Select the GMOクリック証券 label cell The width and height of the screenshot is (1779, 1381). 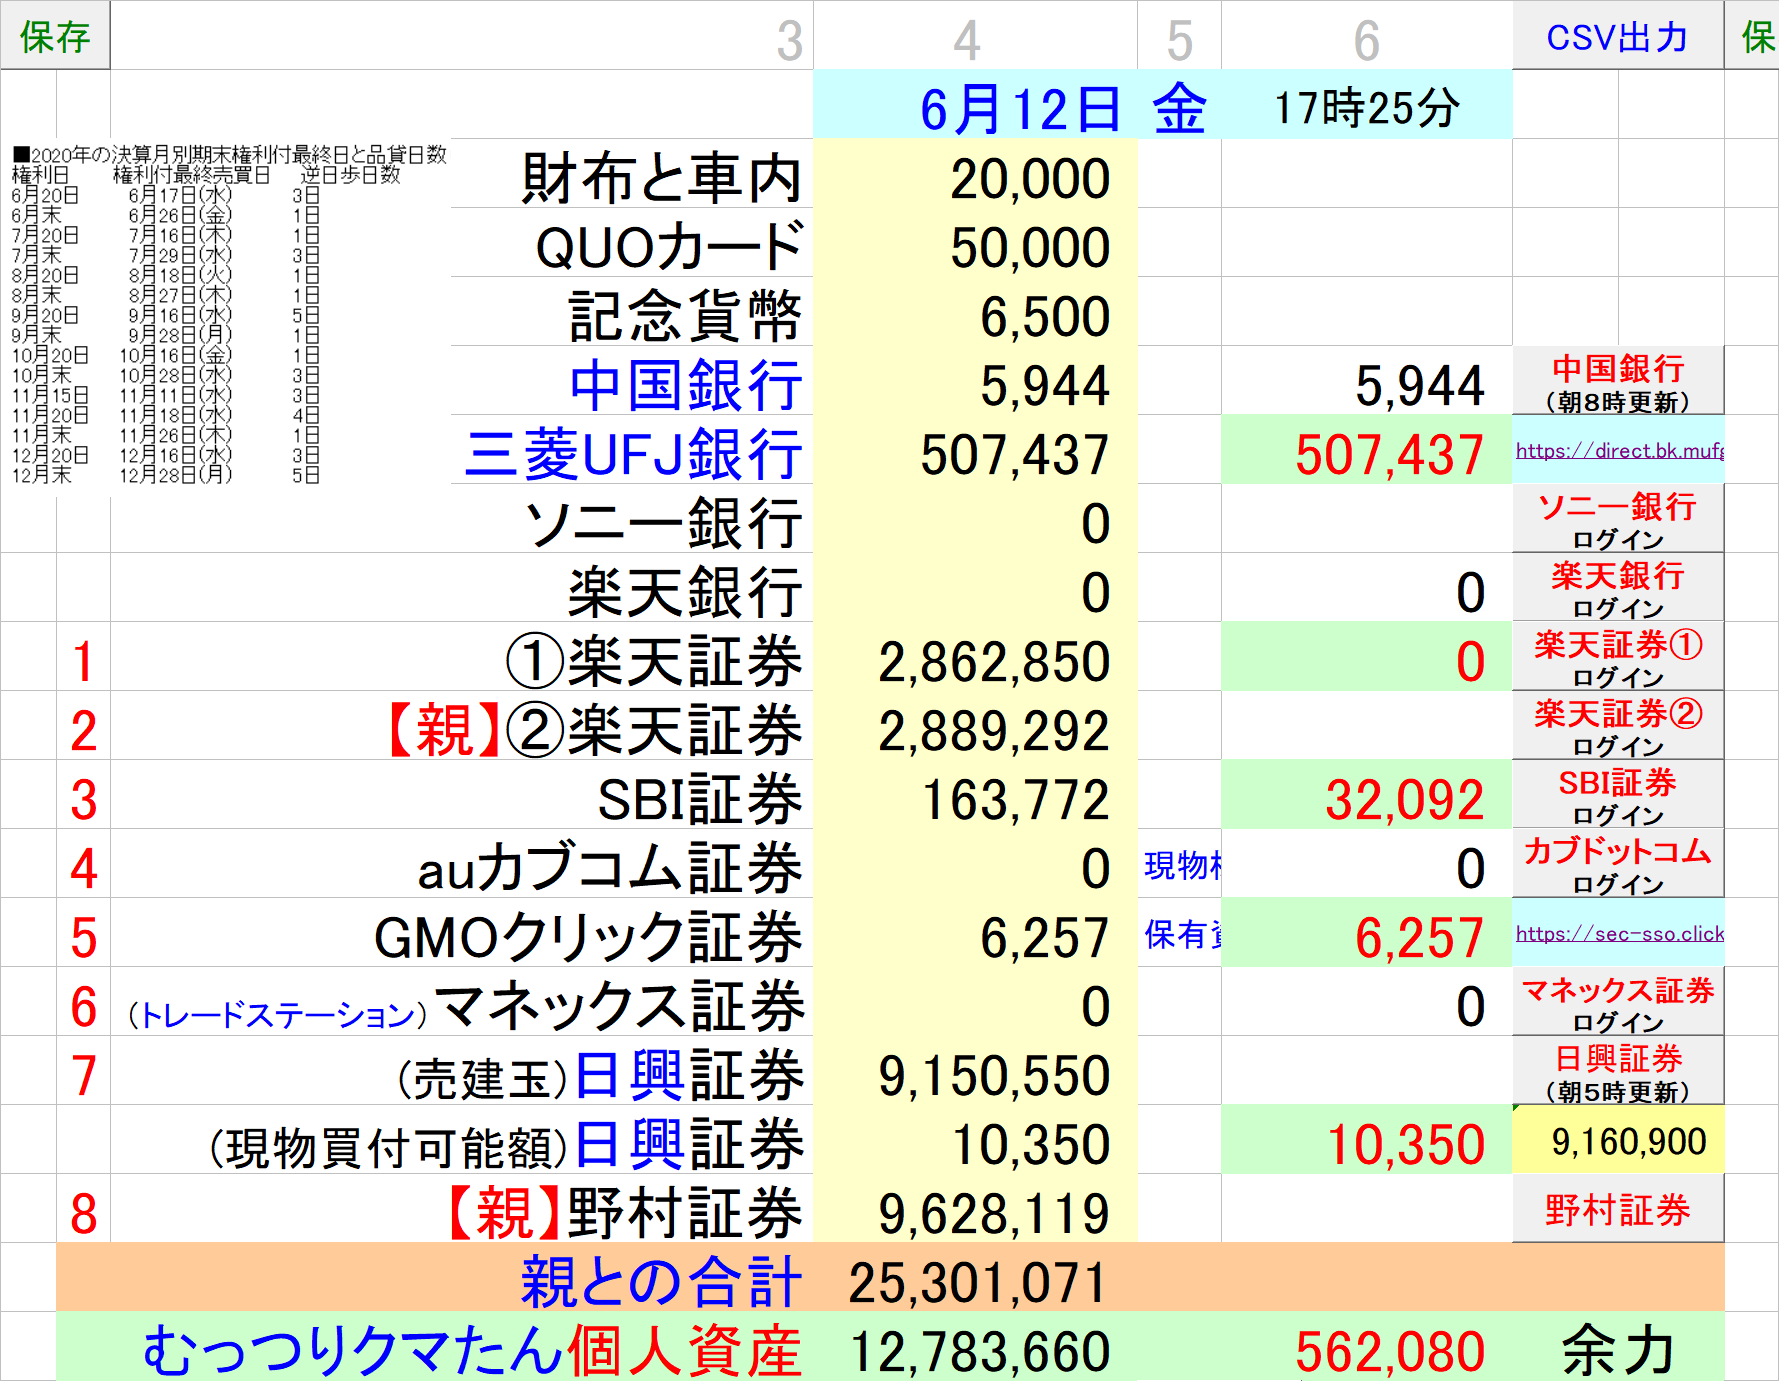coord(461,933)
